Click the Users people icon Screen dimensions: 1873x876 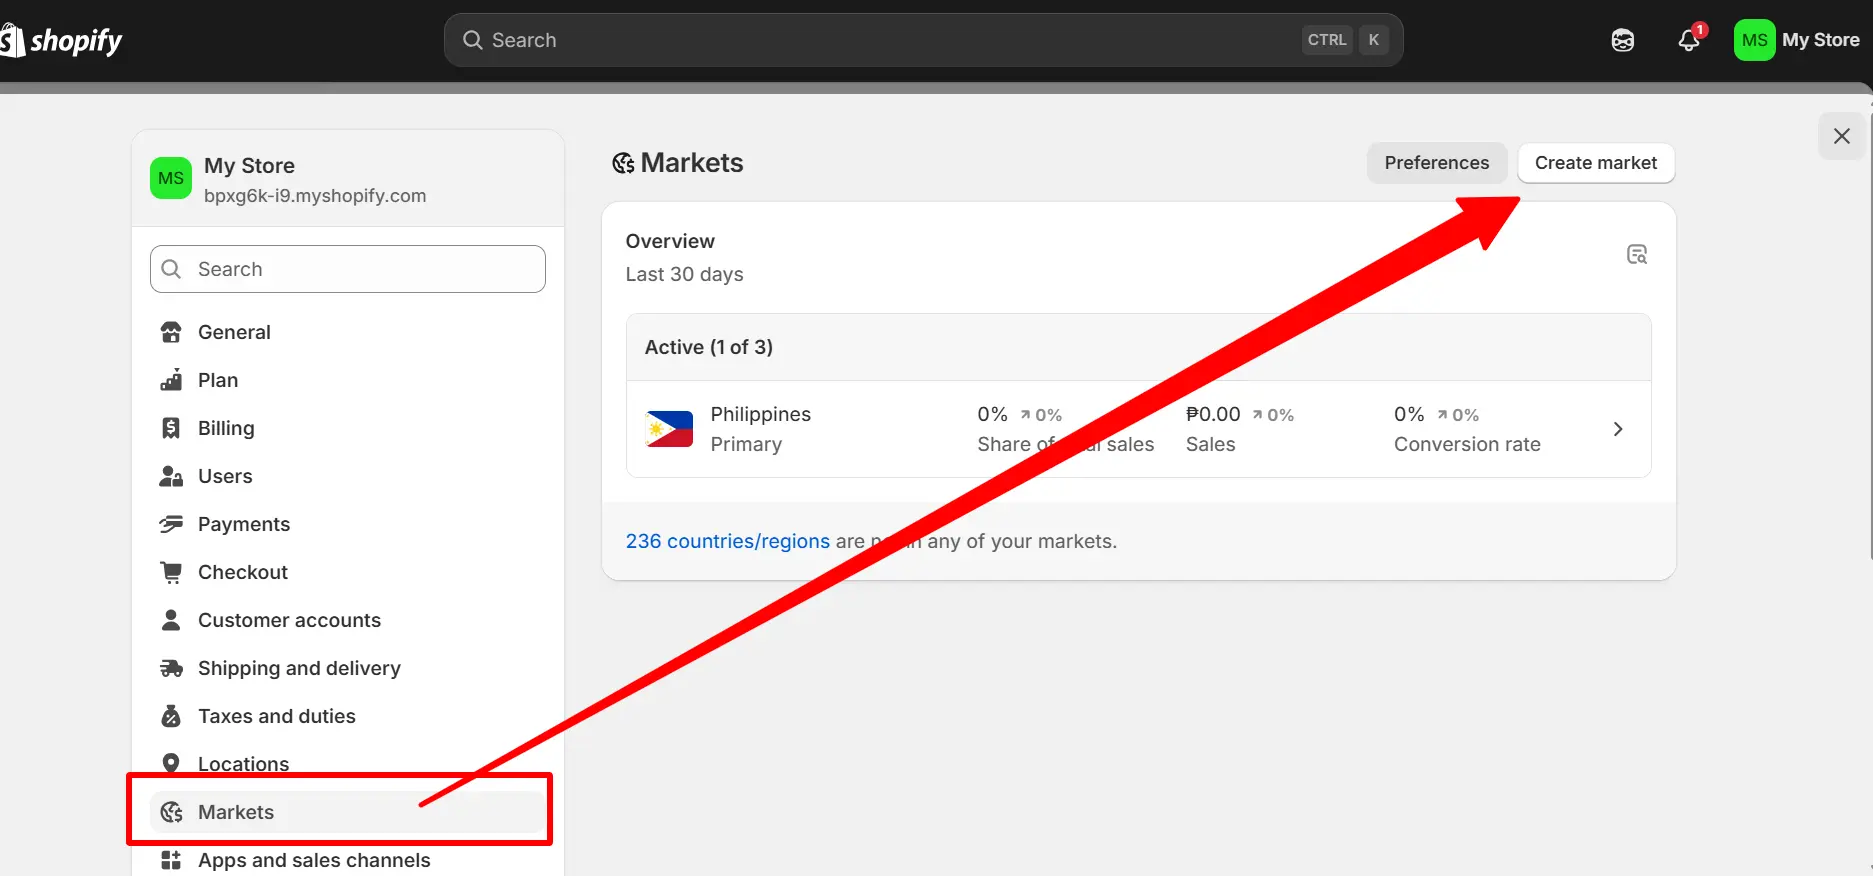[171, 476]
